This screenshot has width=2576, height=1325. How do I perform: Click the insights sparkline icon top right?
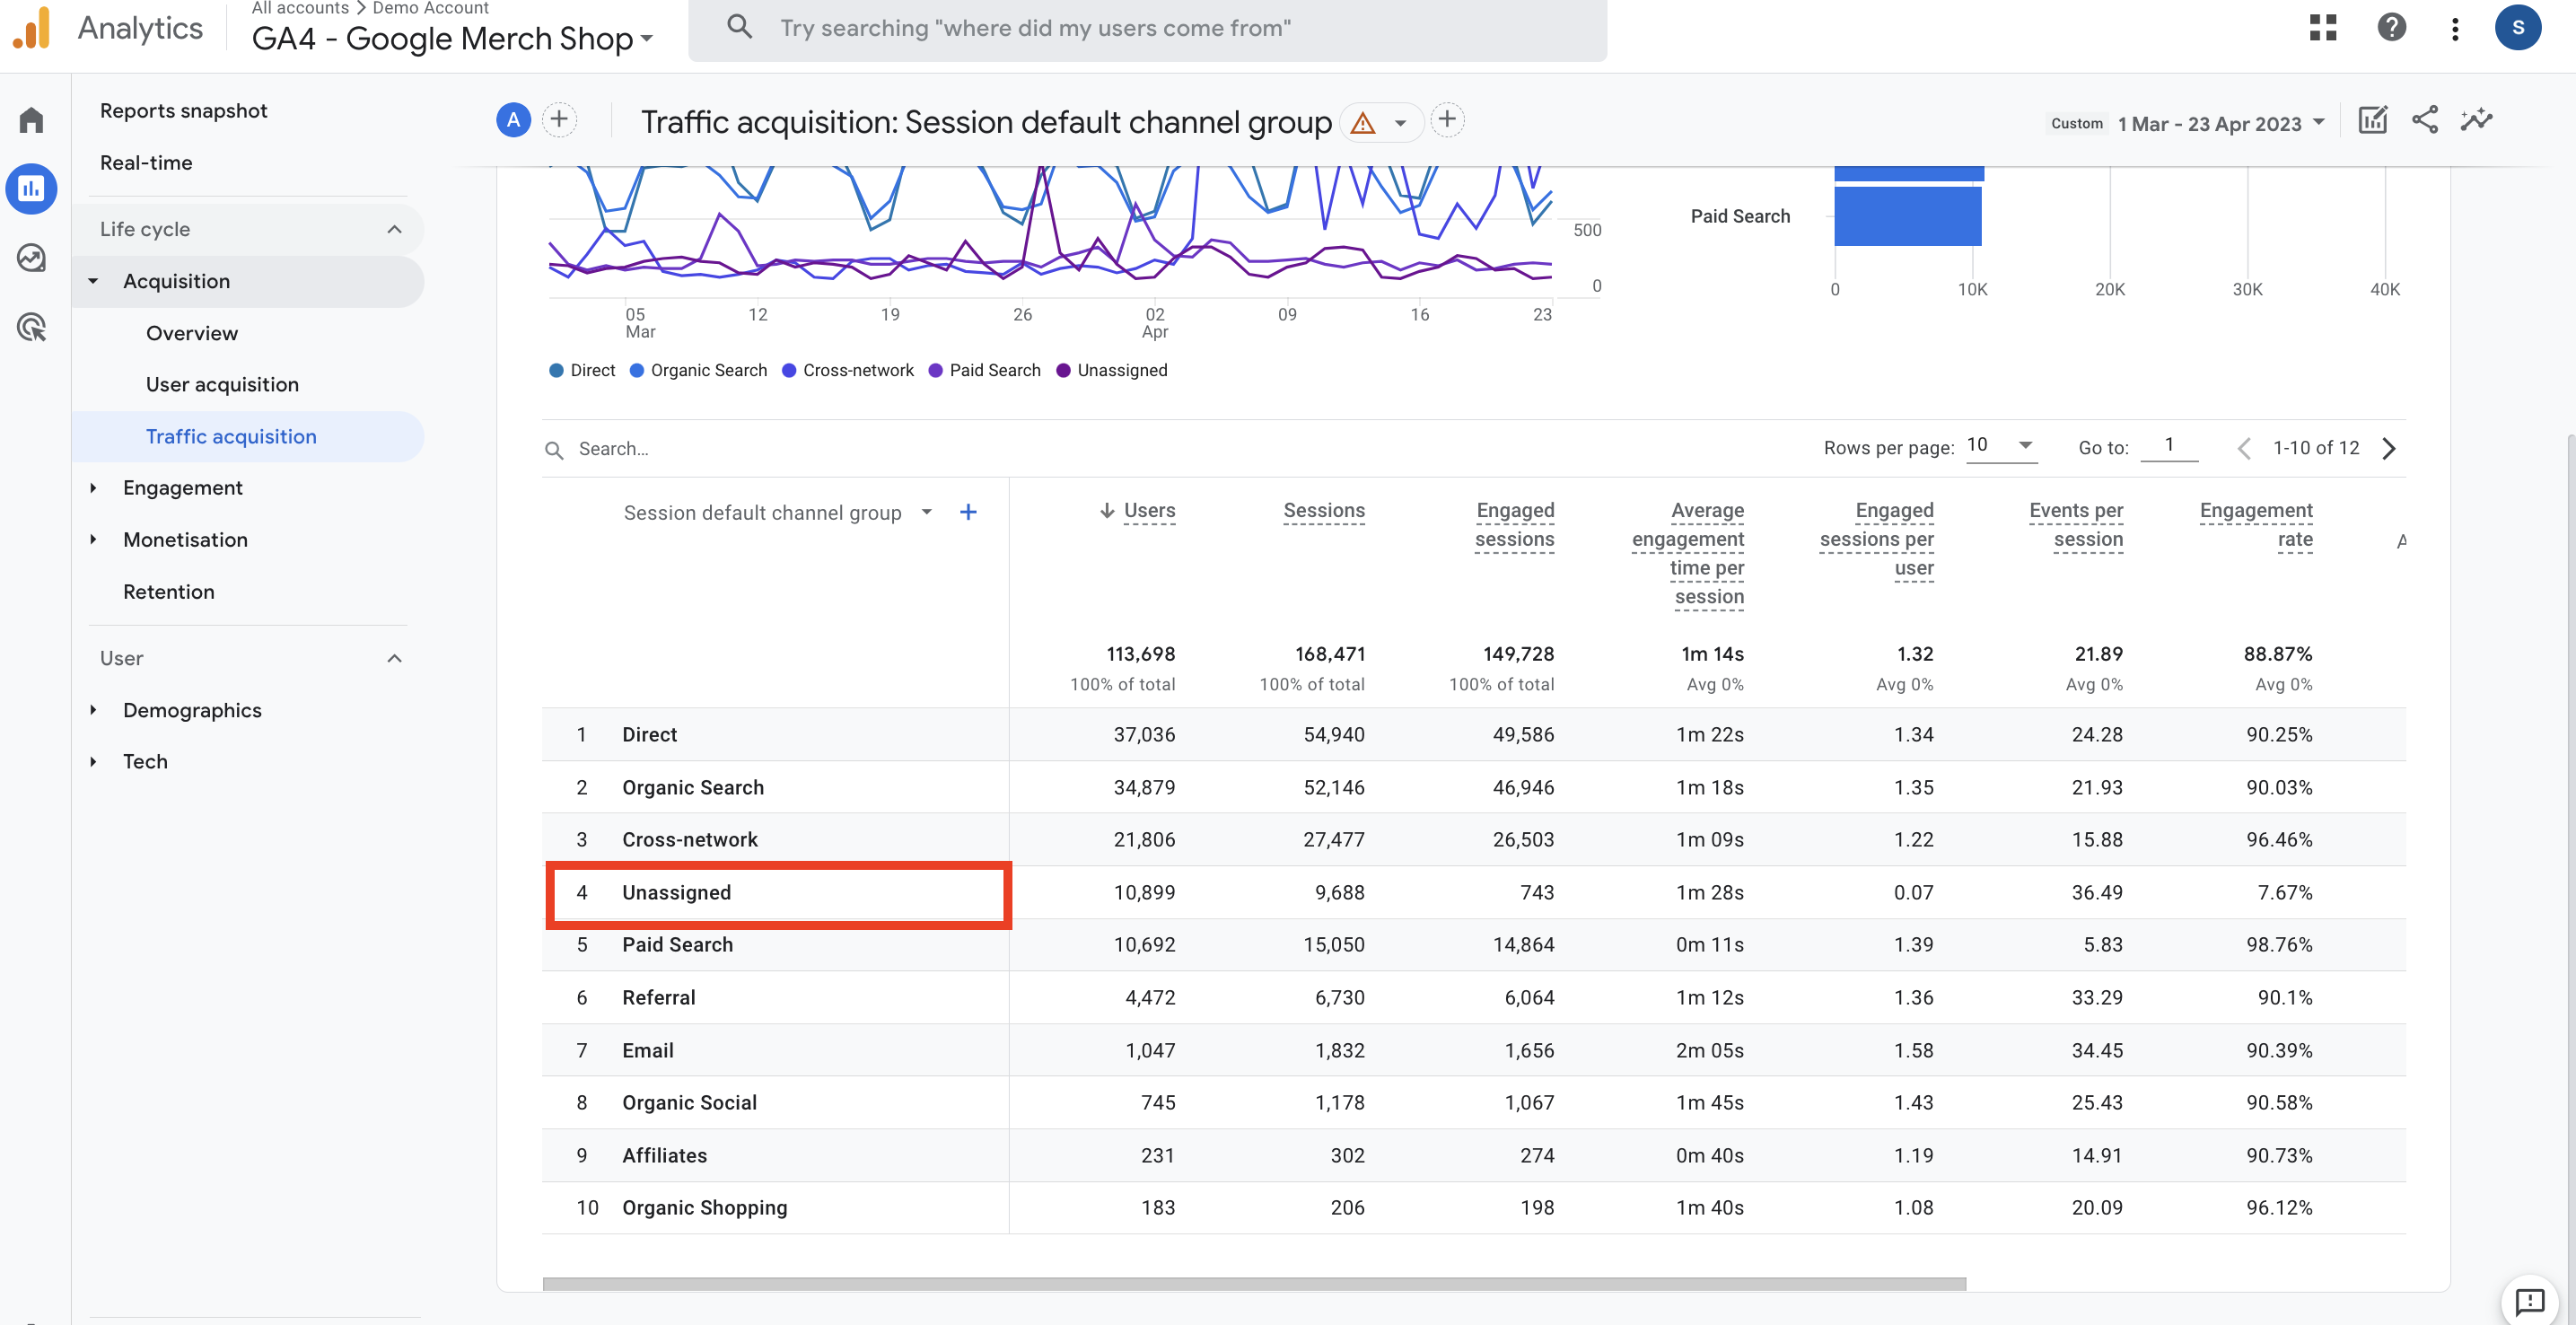click(x=2478, y=120)
